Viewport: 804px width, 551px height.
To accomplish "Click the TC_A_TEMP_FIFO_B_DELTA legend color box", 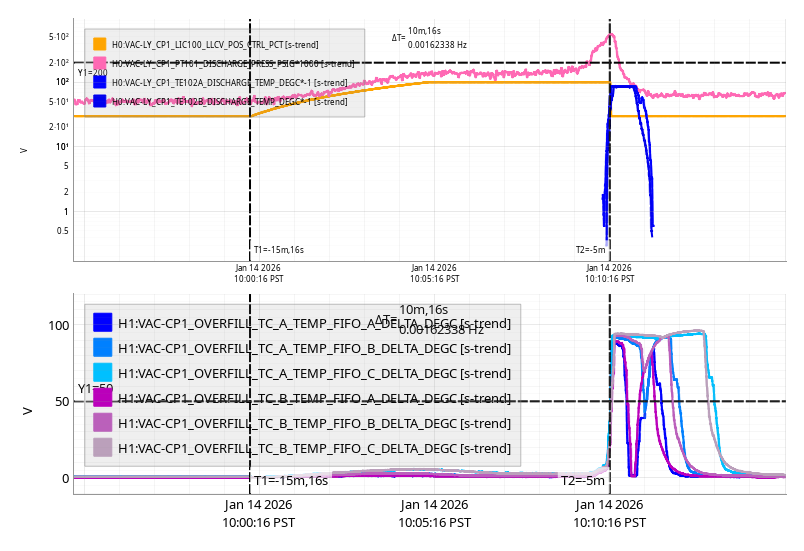I will point(102,348).
